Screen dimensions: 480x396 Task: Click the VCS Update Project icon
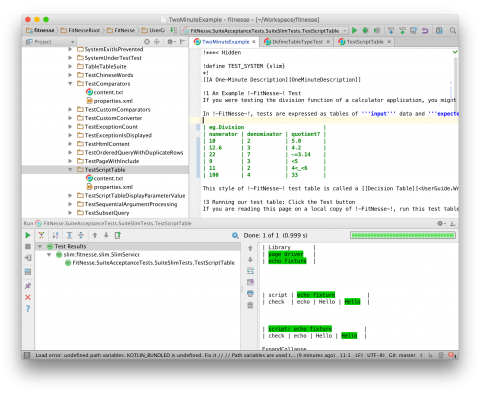(391, 30)
